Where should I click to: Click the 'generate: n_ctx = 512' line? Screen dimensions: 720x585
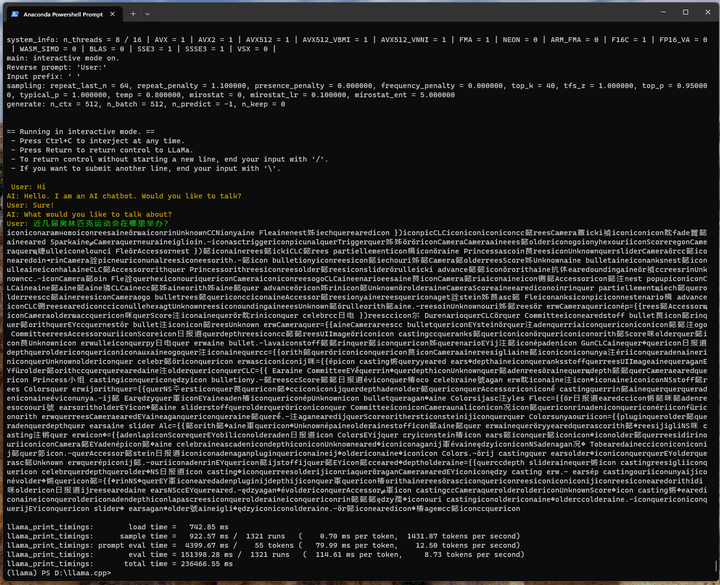146,104
